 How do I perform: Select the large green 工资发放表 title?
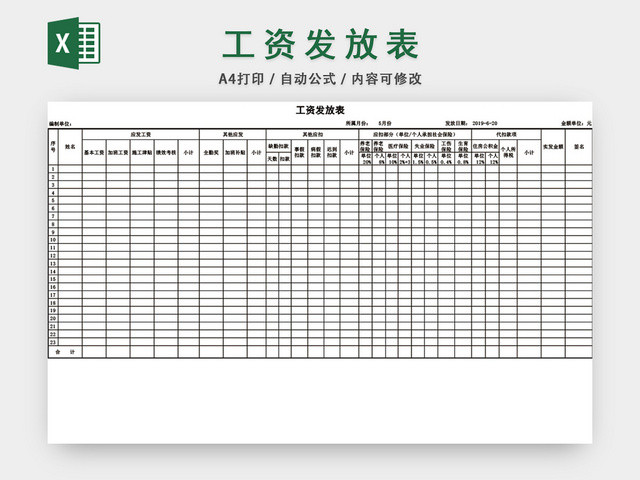tap(320, 44)
